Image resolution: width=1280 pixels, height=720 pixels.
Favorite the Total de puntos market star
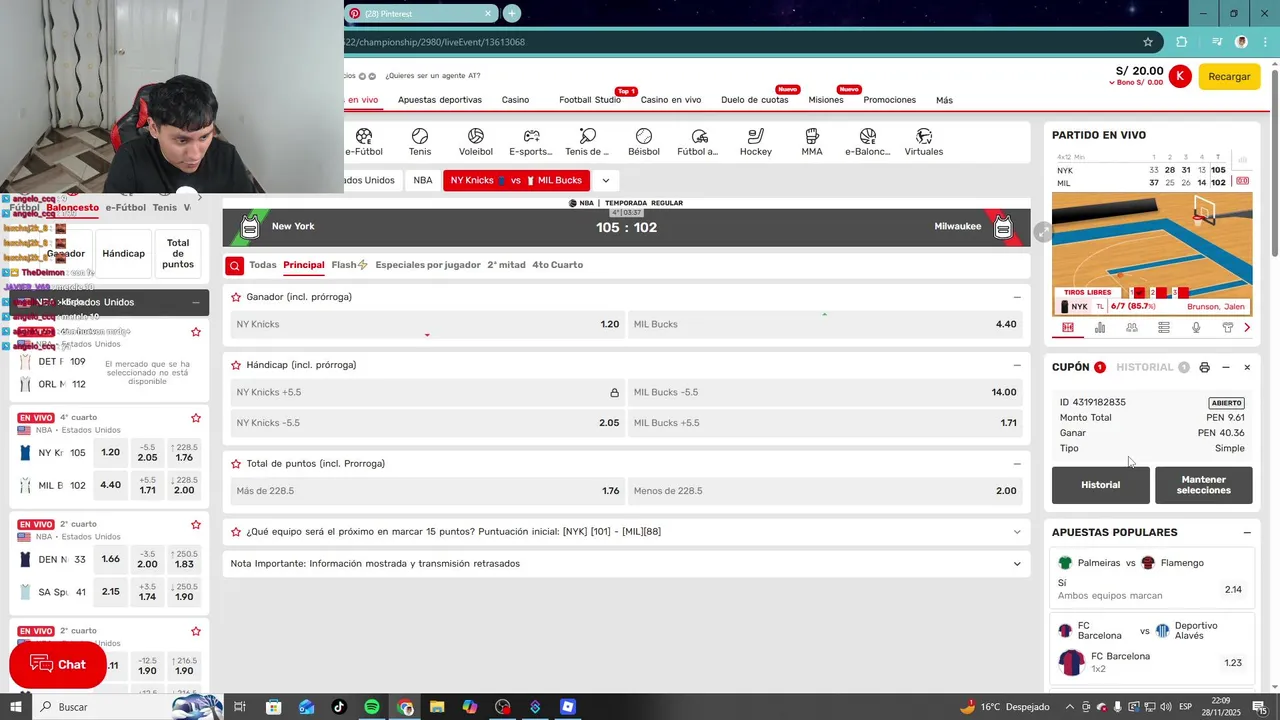[236, 464]
